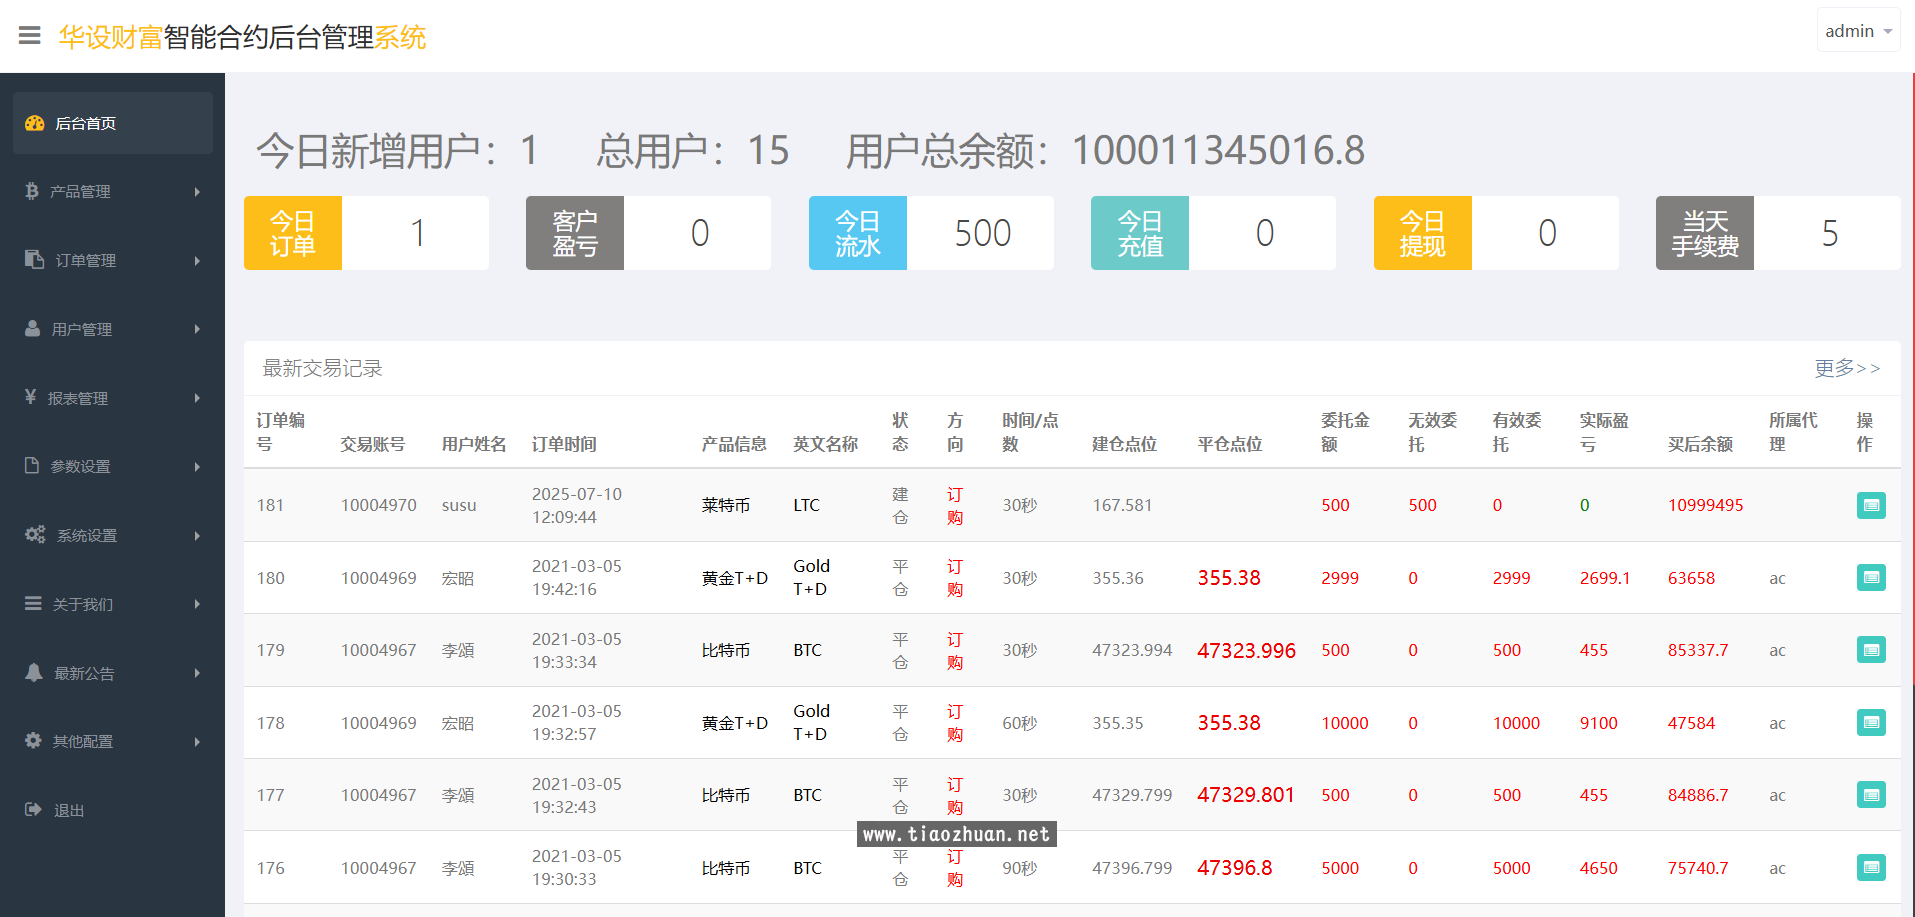The height and width of the screenshot is (917, 1915).
Task: Click order time 2025-07-10 12:09:44
Action: (577, 505)
